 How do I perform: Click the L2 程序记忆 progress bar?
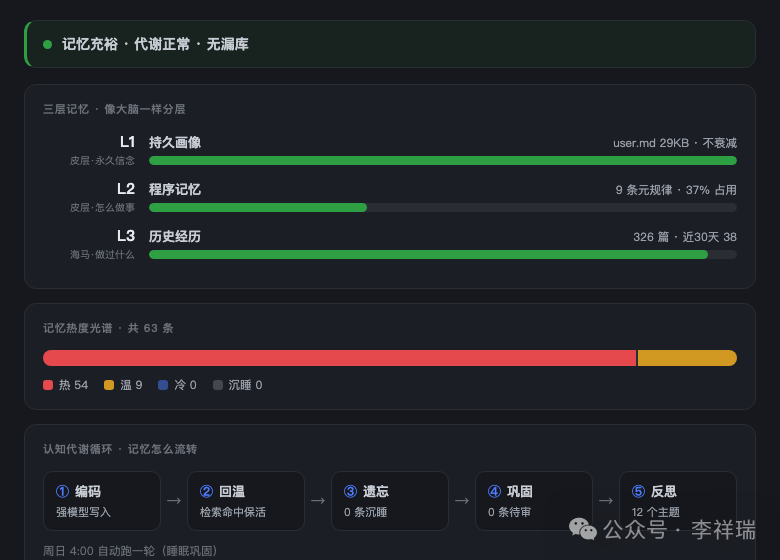443,207
